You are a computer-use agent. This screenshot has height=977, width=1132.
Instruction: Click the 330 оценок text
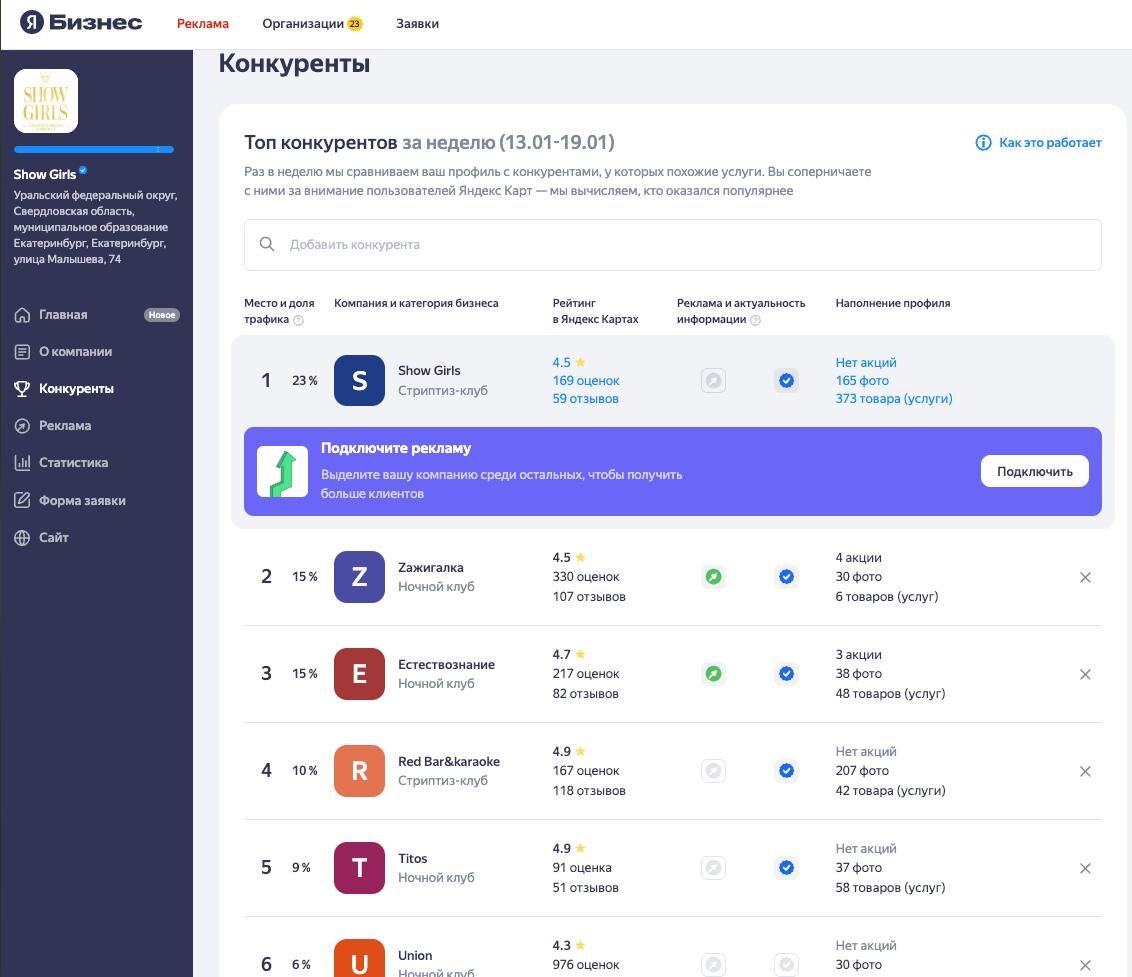click(x=585, y=577)
